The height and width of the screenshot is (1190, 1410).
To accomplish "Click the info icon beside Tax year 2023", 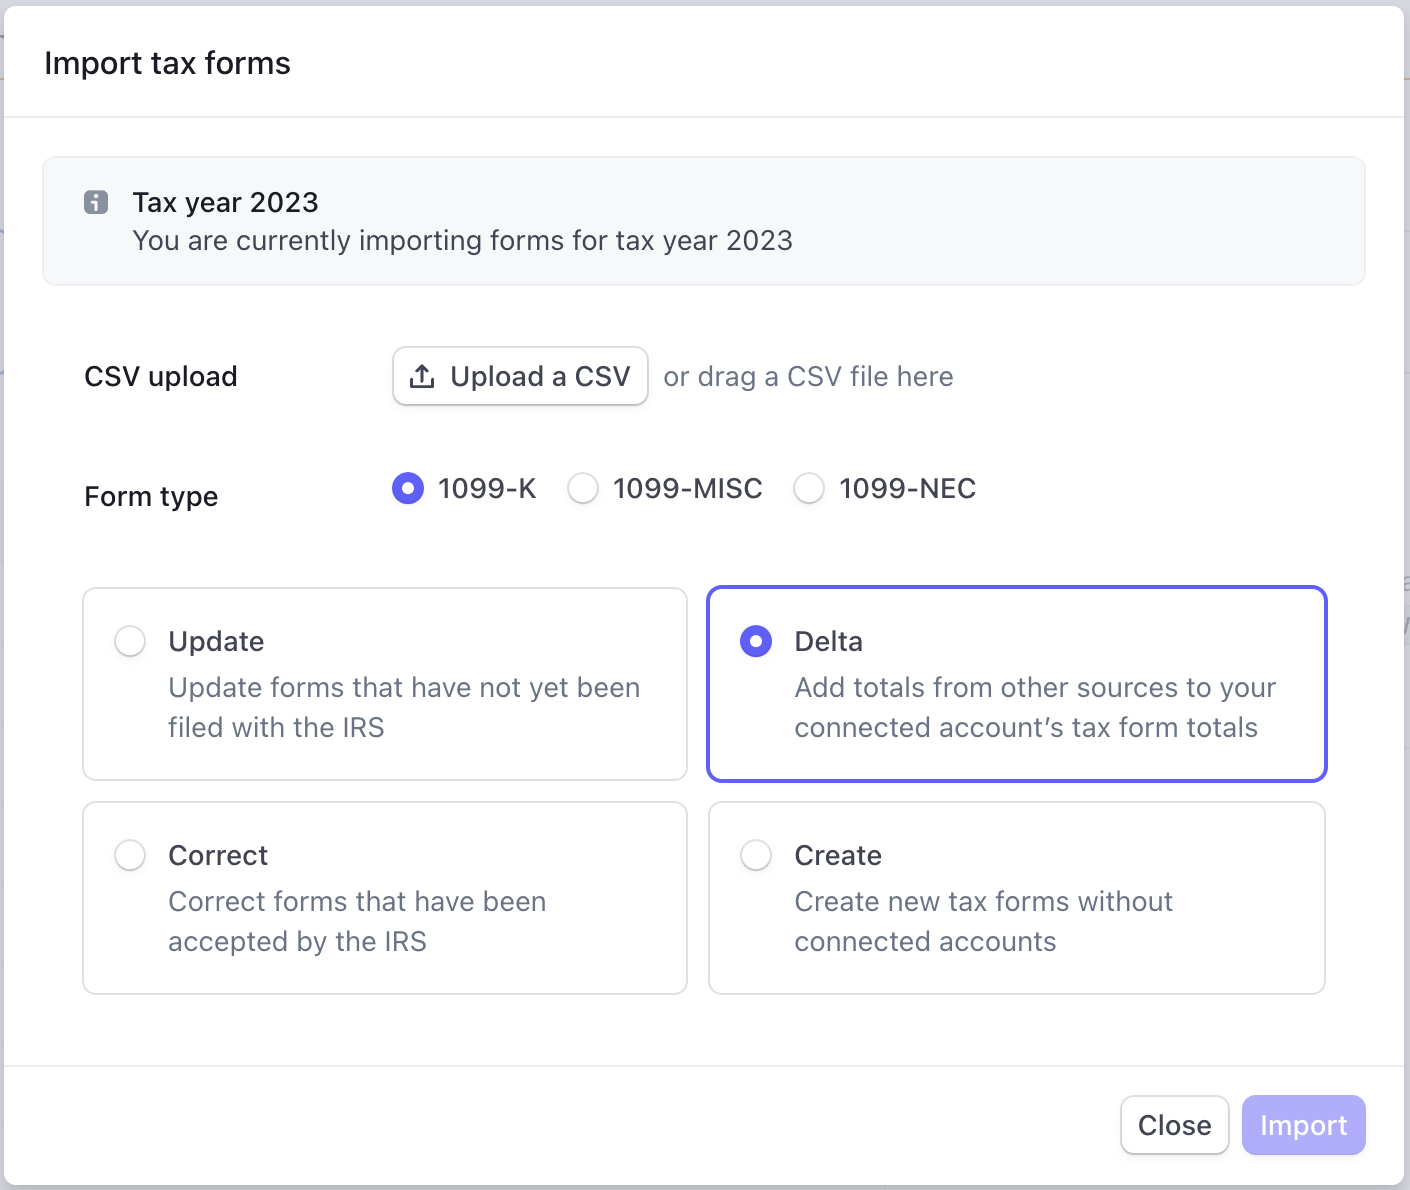I will pos(96,202).
